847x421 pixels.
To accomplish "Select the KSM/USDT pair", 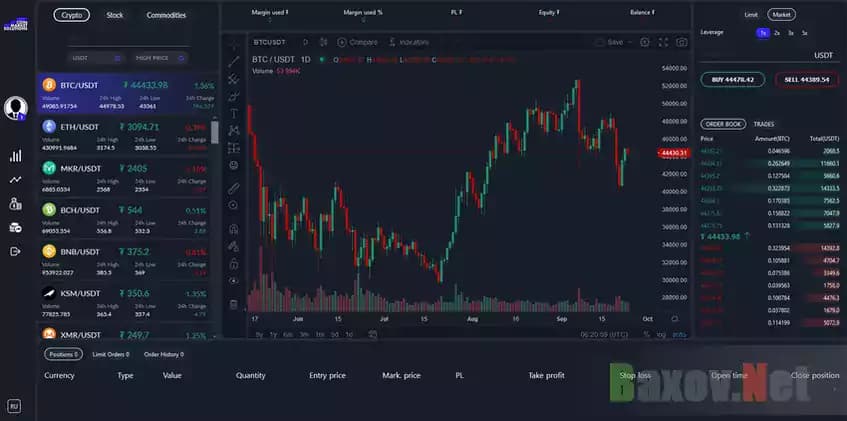I will [x=125, y=301].
